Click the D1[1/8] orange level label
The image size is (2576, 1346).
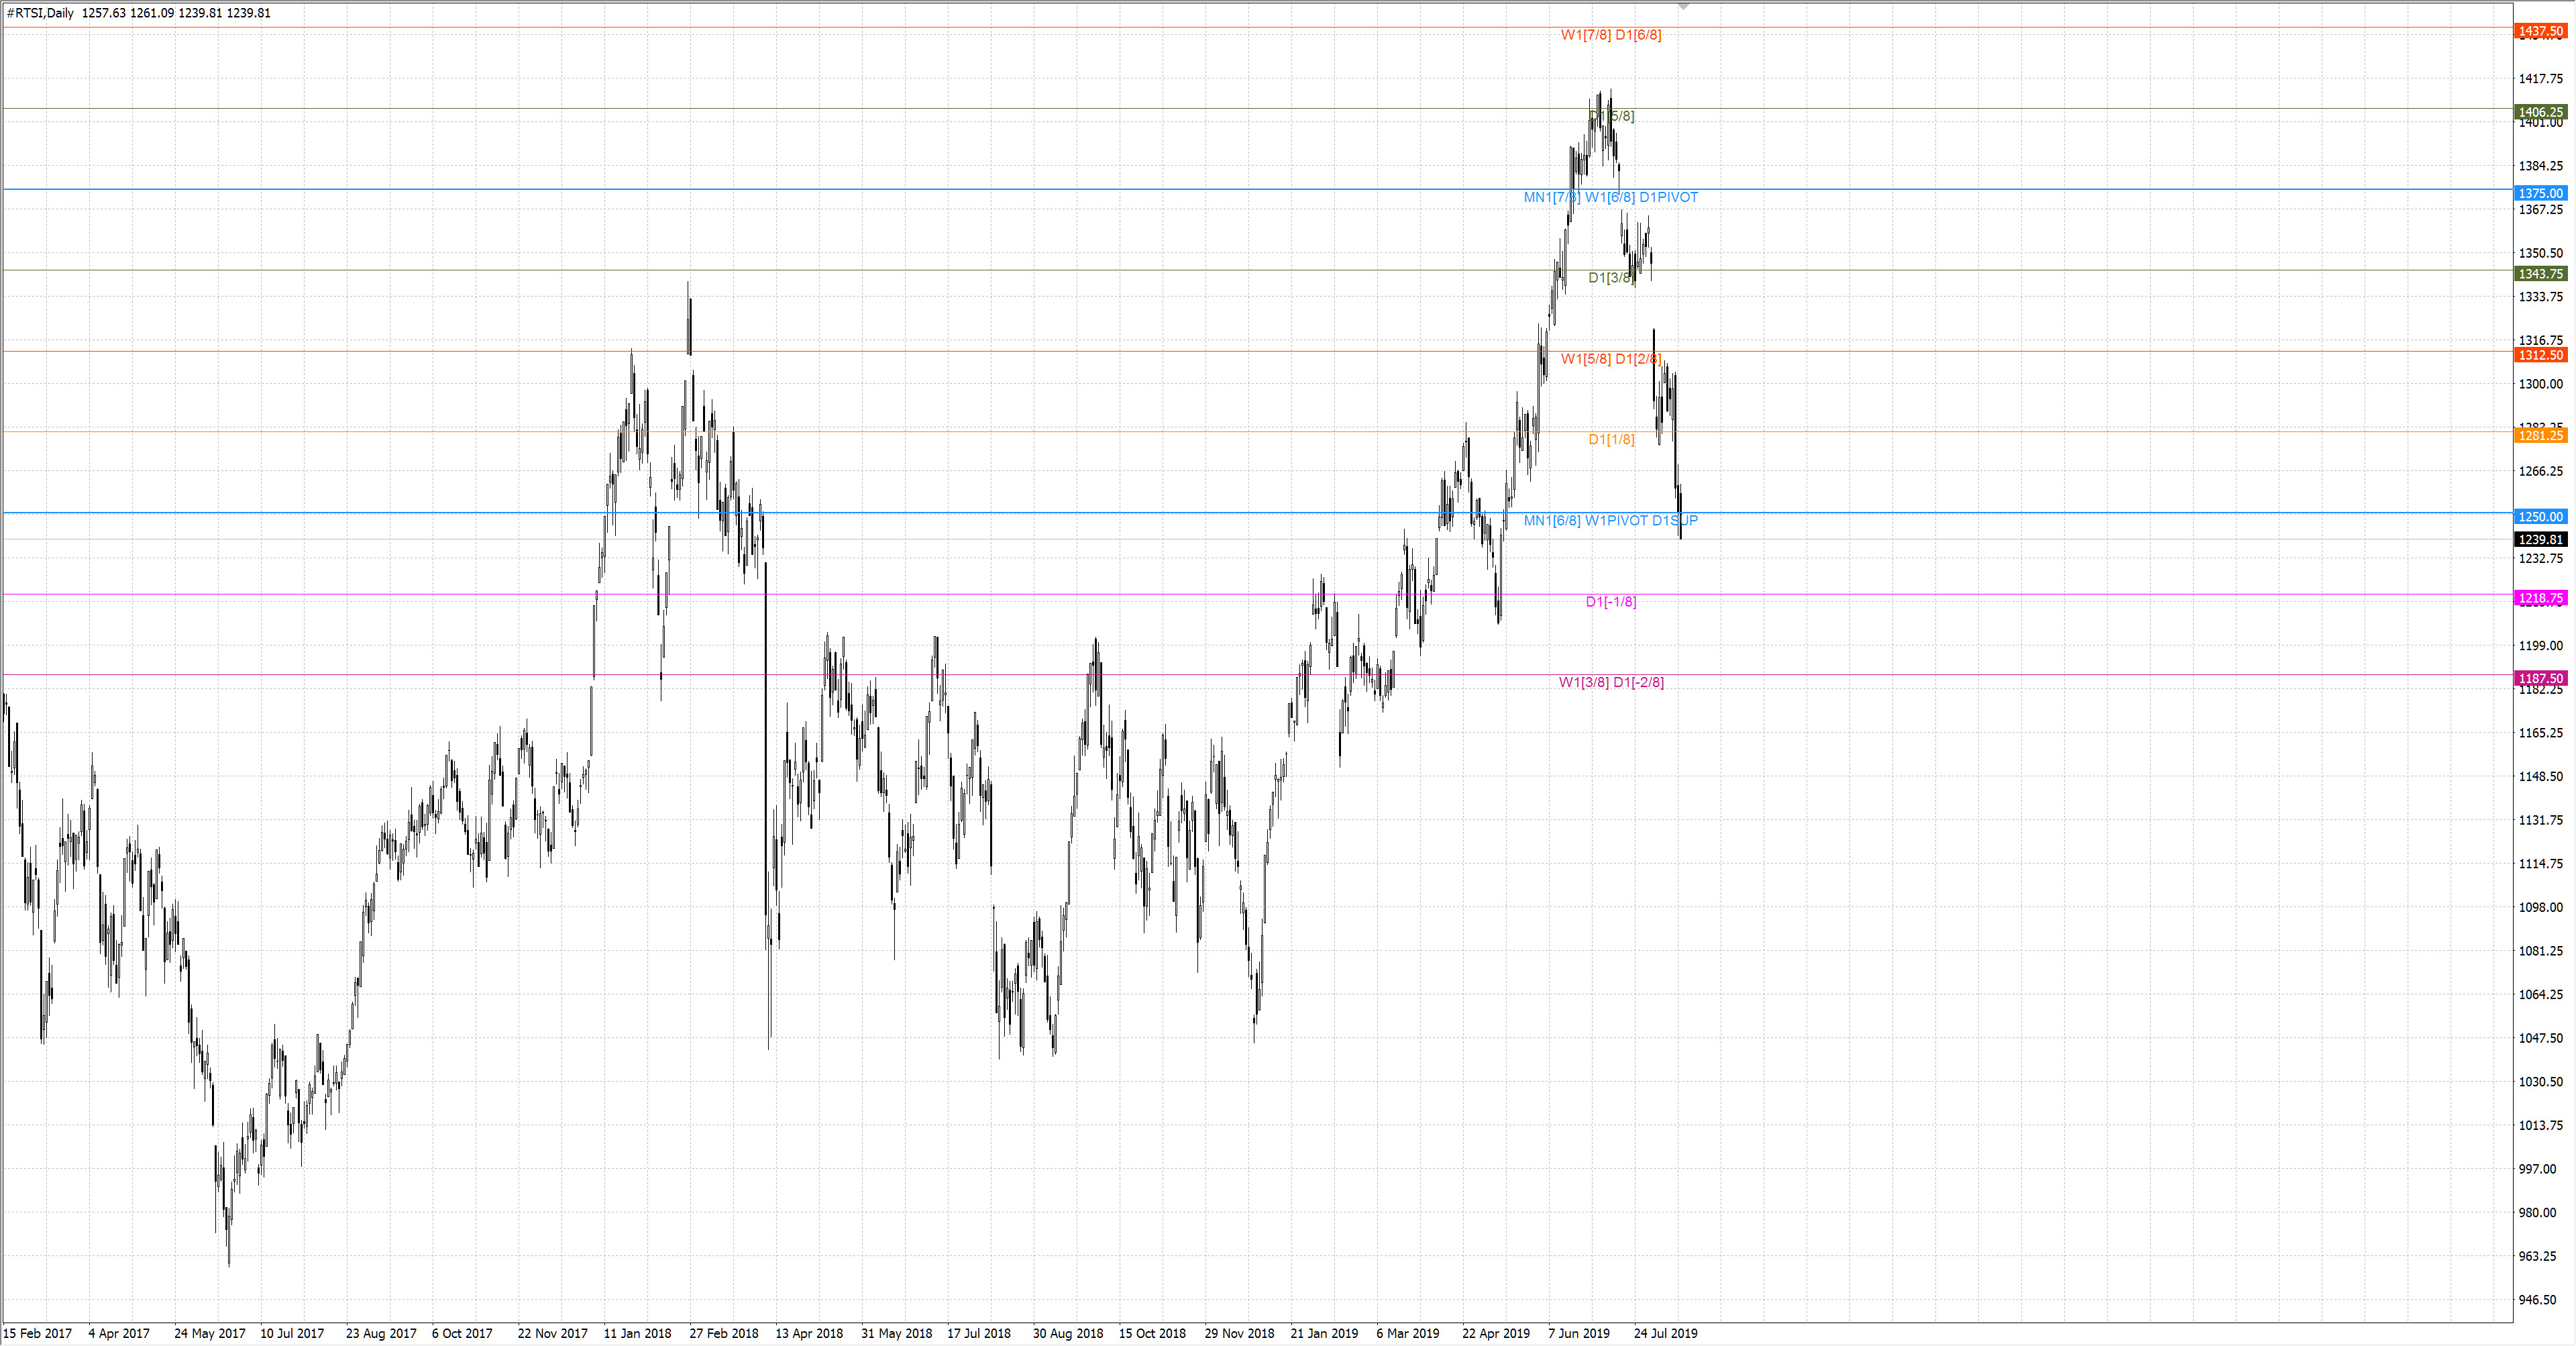point(1611,439)
